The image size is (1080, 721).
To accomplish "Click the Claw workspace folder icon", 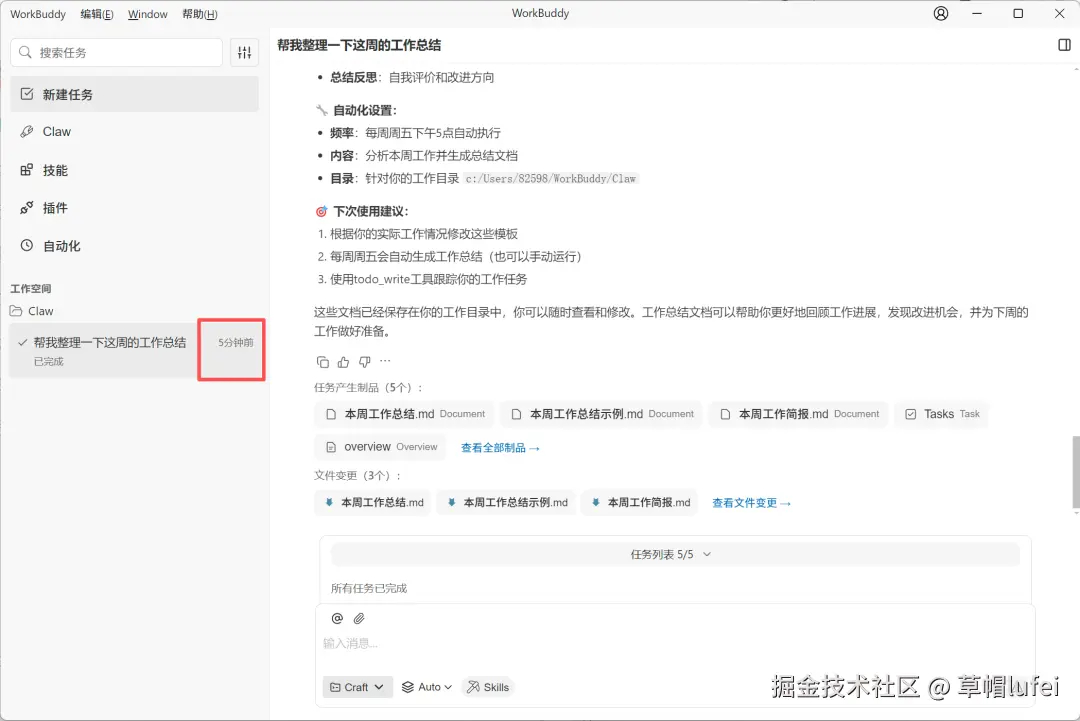I will pos(16,311).
